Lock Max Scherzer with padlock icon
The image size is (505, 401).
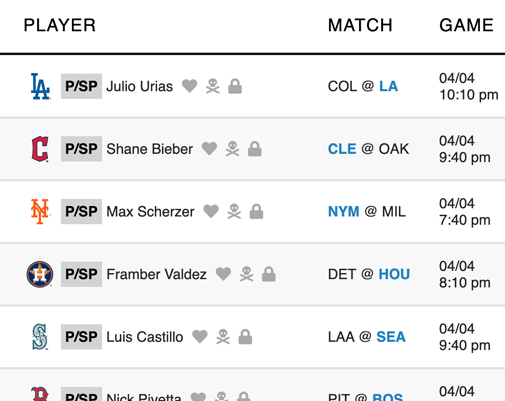click(256, 211)
